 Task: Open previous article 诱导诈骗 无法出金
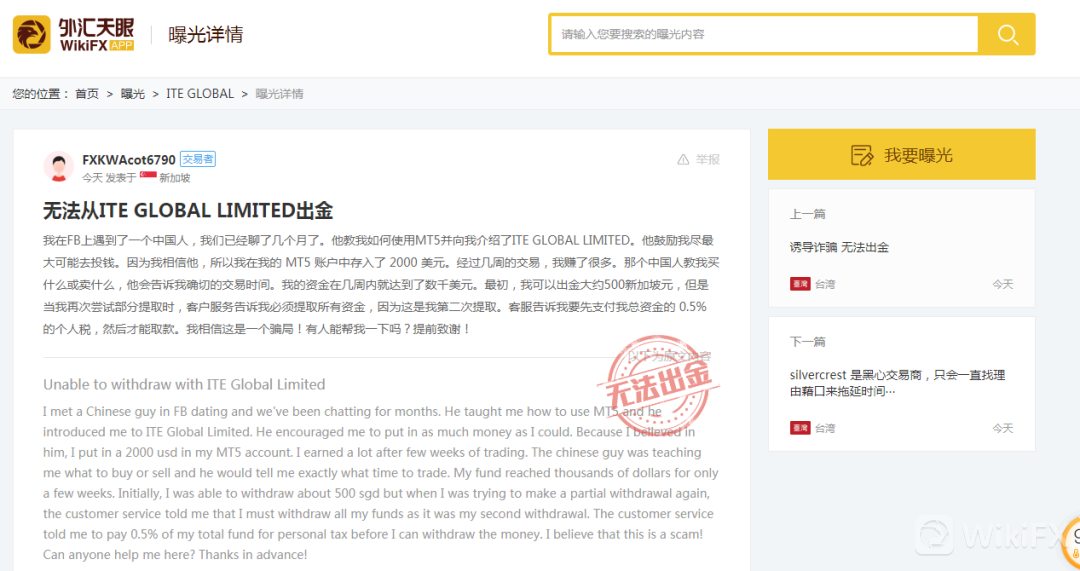point(839,247)
